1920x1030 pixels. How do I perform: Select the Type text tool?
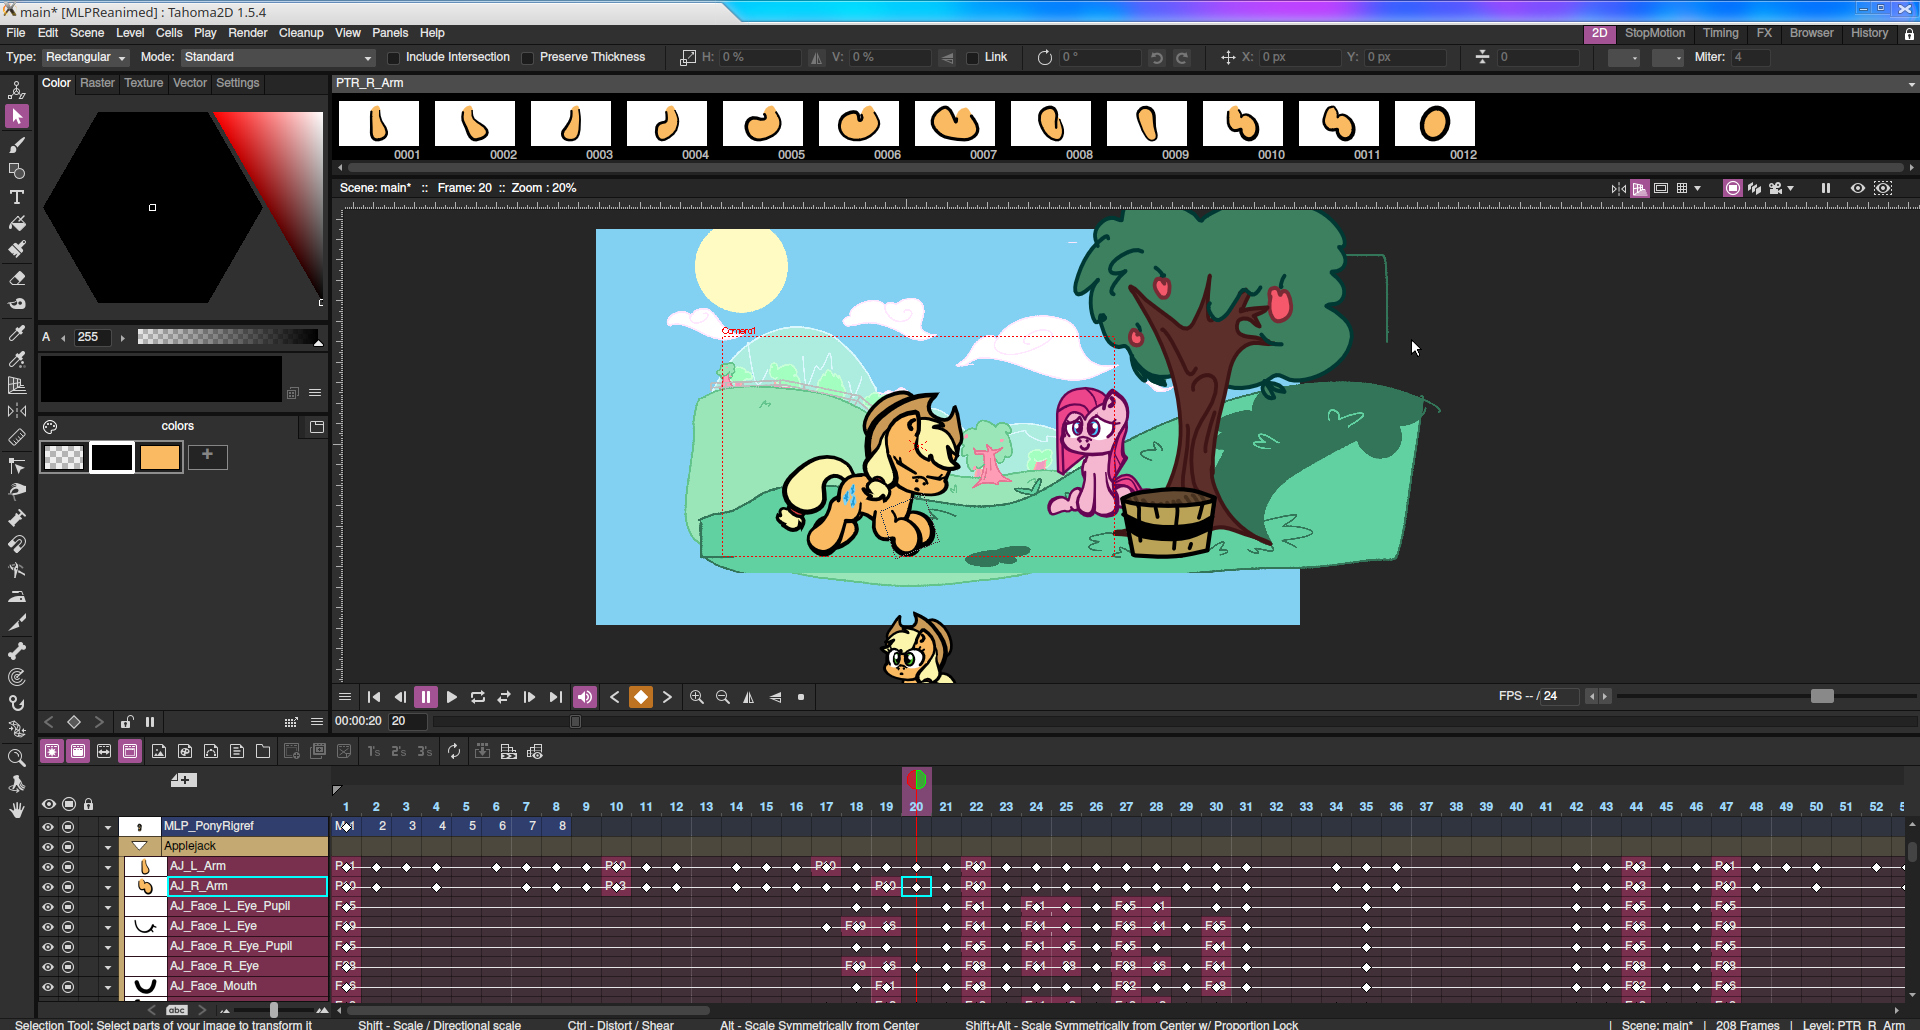tap(17, 197)
